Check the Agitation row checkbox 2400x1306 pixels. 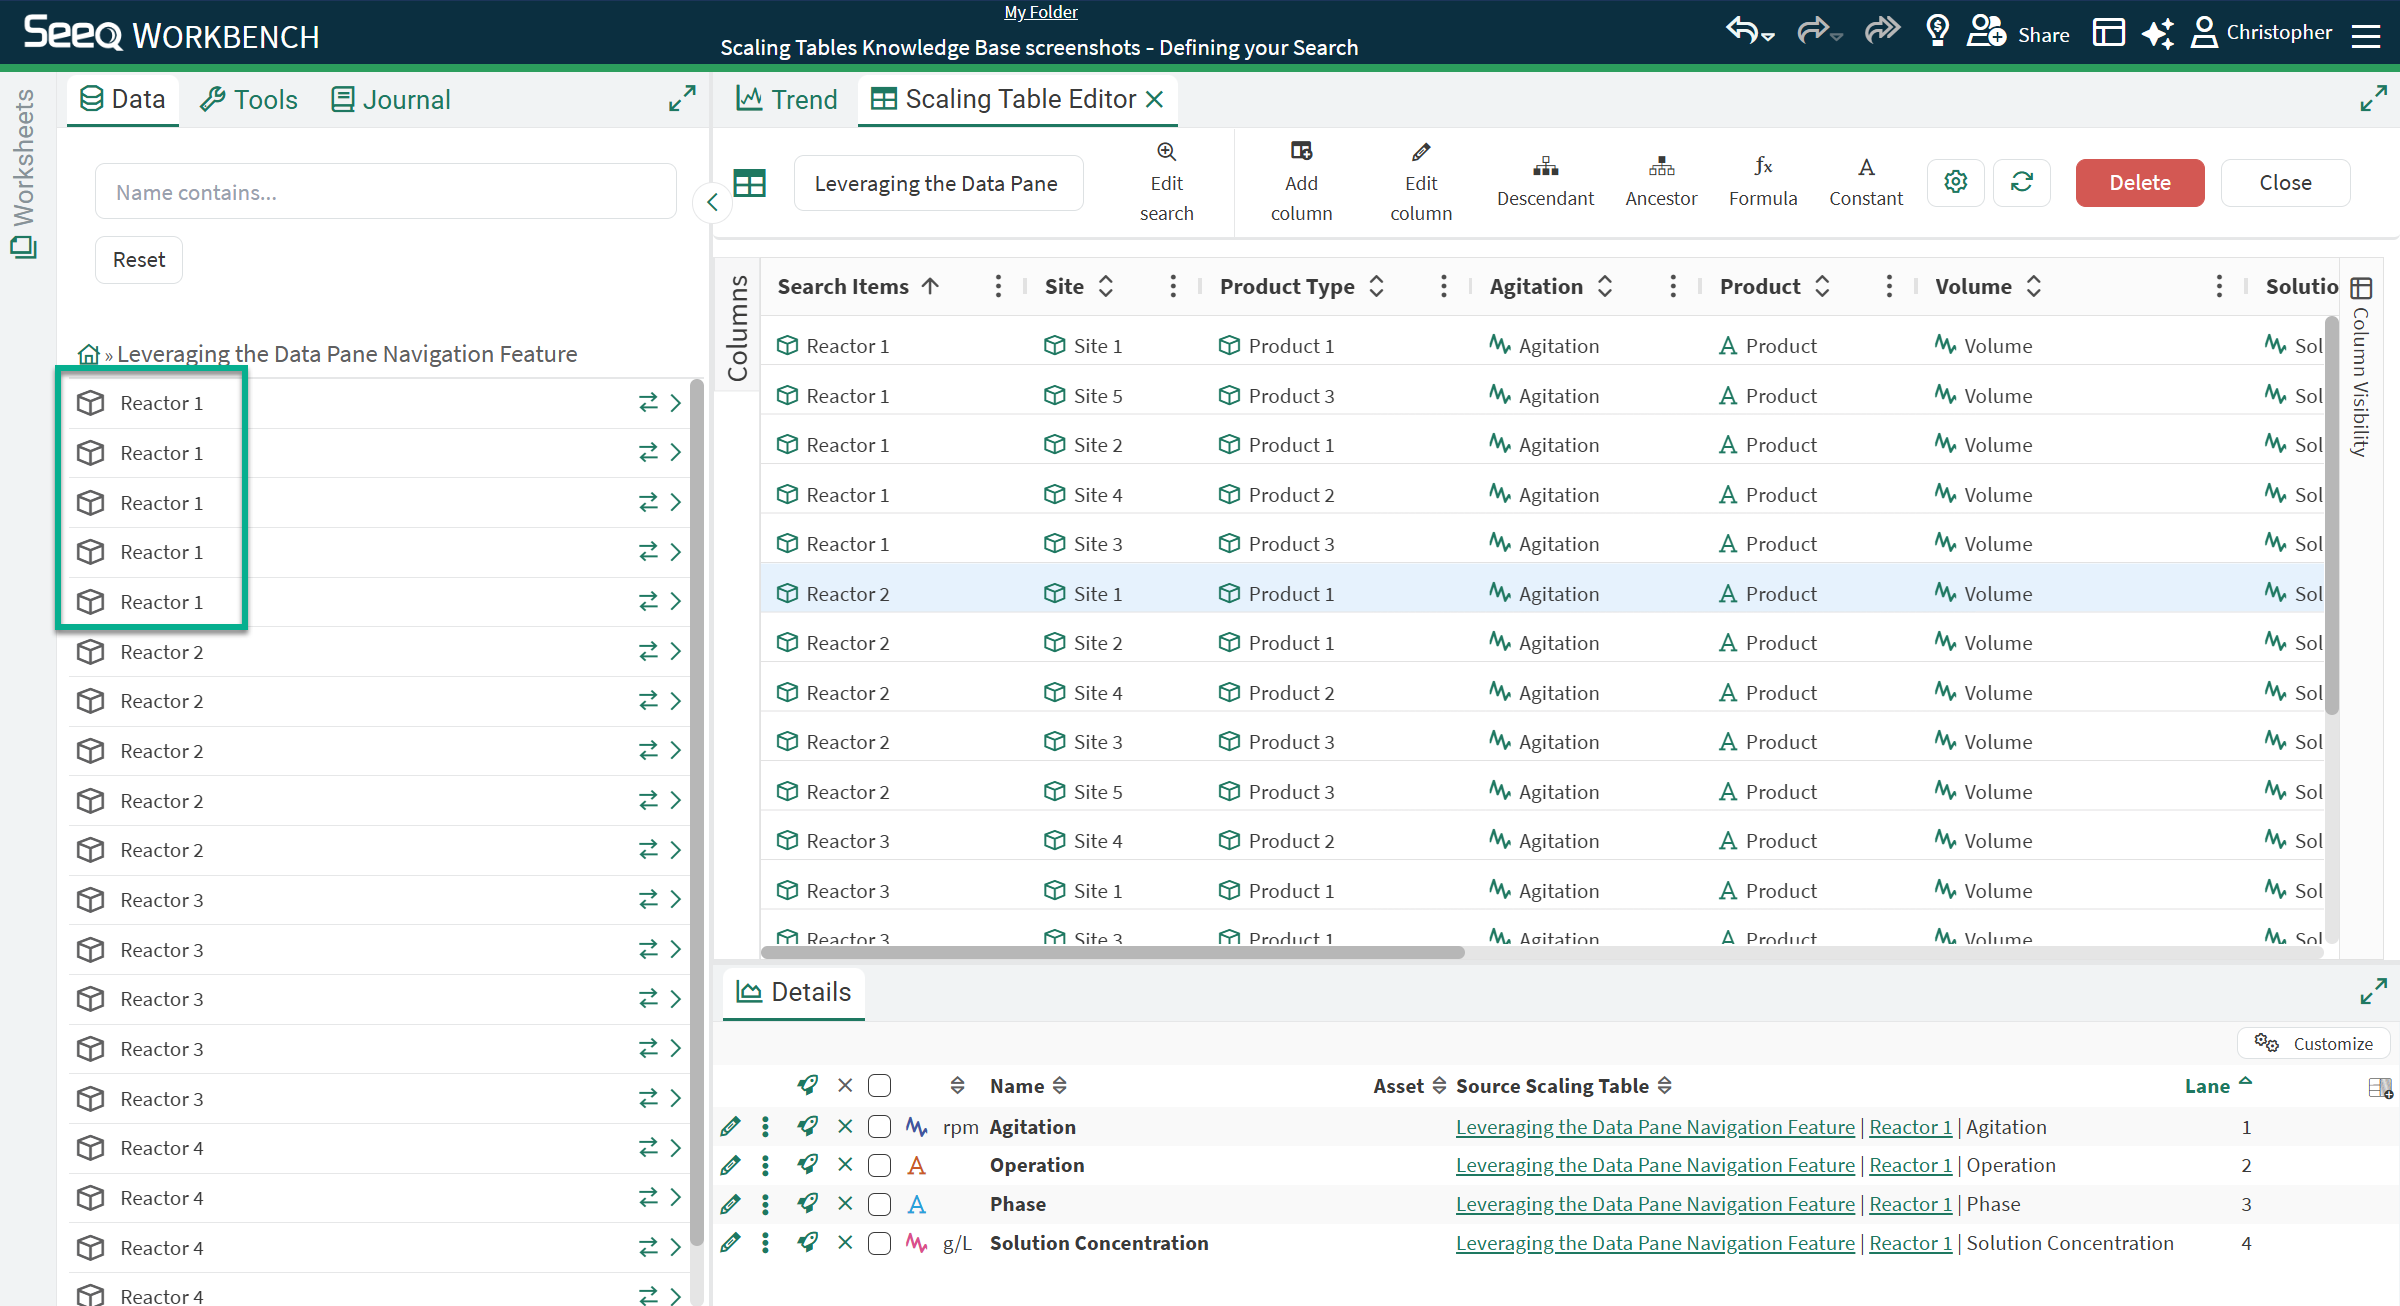point(879,1127)
